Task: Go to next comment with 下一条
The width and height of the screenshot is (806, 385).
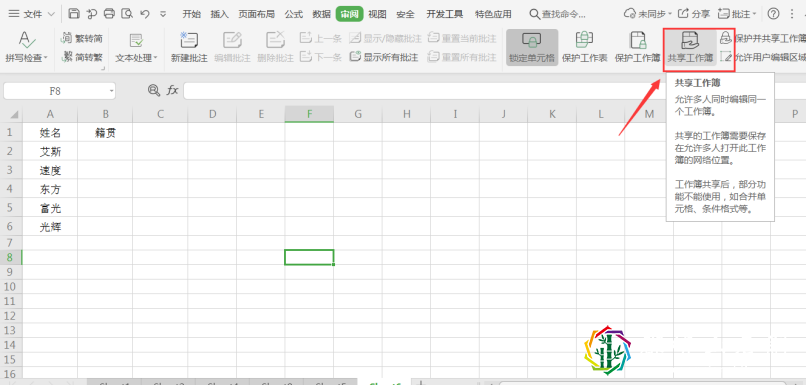Action: 321,57
